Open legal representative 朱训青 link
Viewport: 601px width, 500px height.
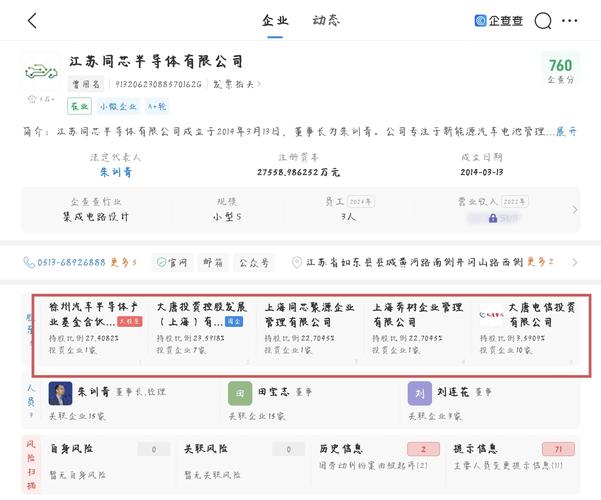coord(116,172)
